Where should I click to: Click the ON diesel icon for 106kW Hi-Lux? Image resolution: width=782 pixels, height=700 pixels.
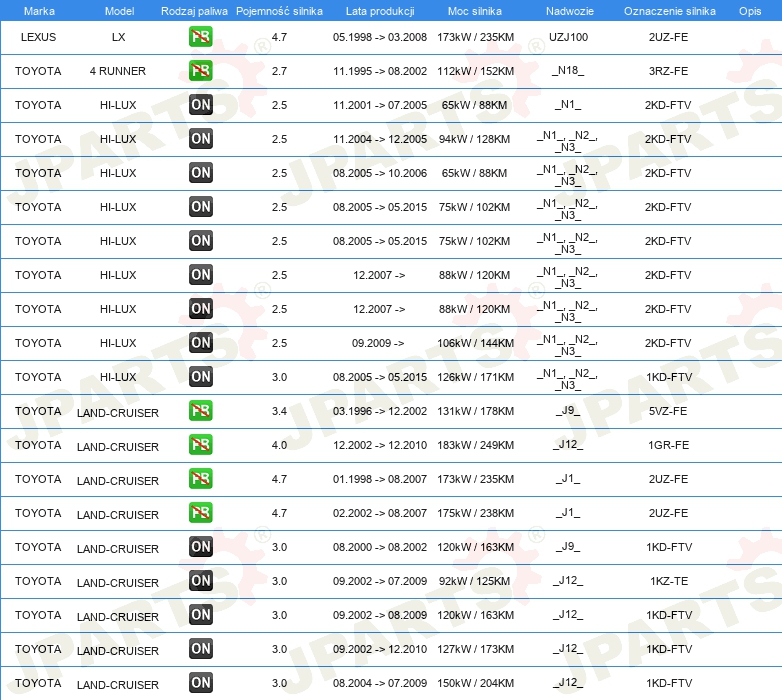[x=201, y=343]
